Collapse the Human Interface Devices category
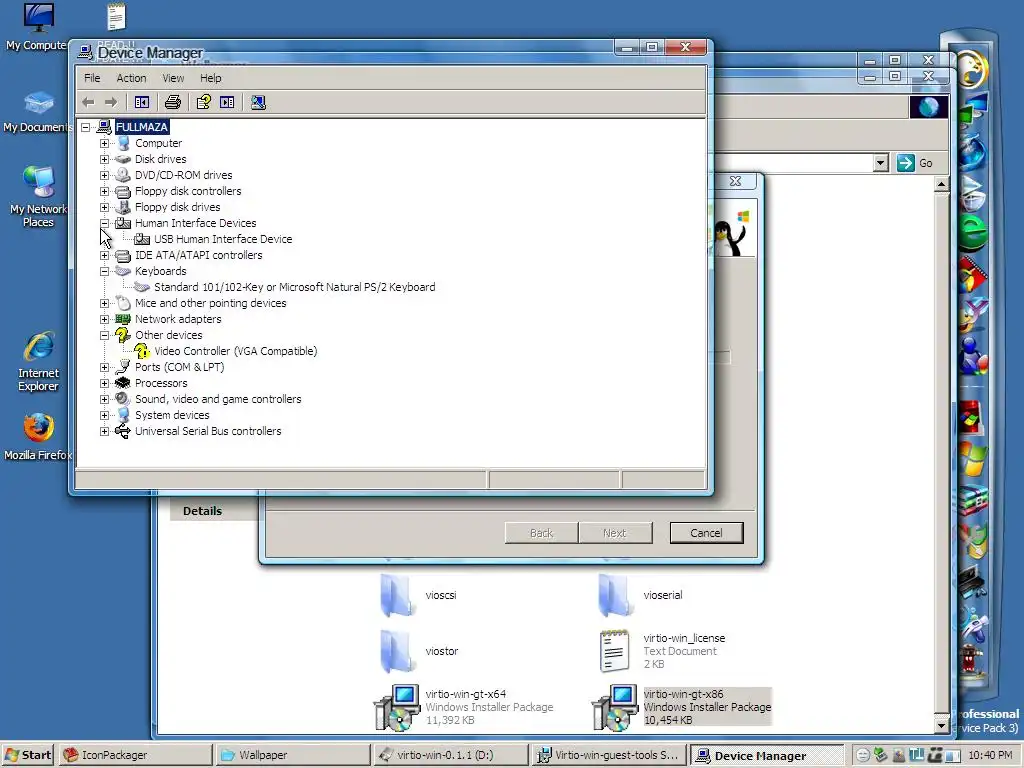 point(104,223)
